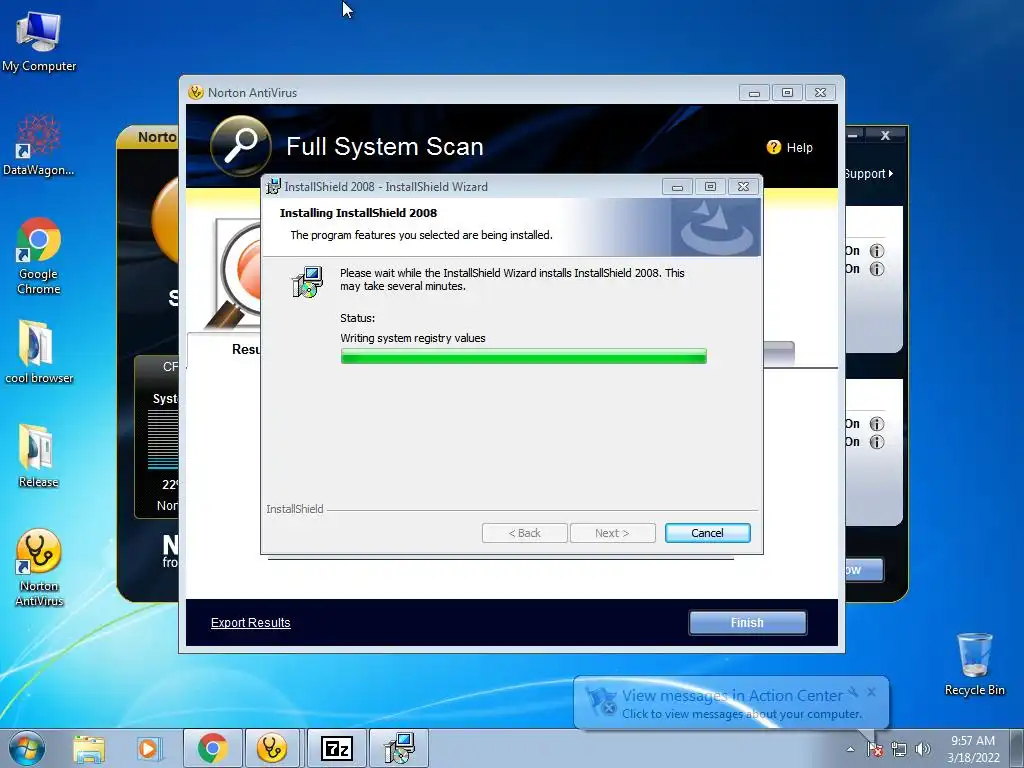The image size is (1024, 768).
Task: View messages in Action Center notification
Action: point(731,696)
